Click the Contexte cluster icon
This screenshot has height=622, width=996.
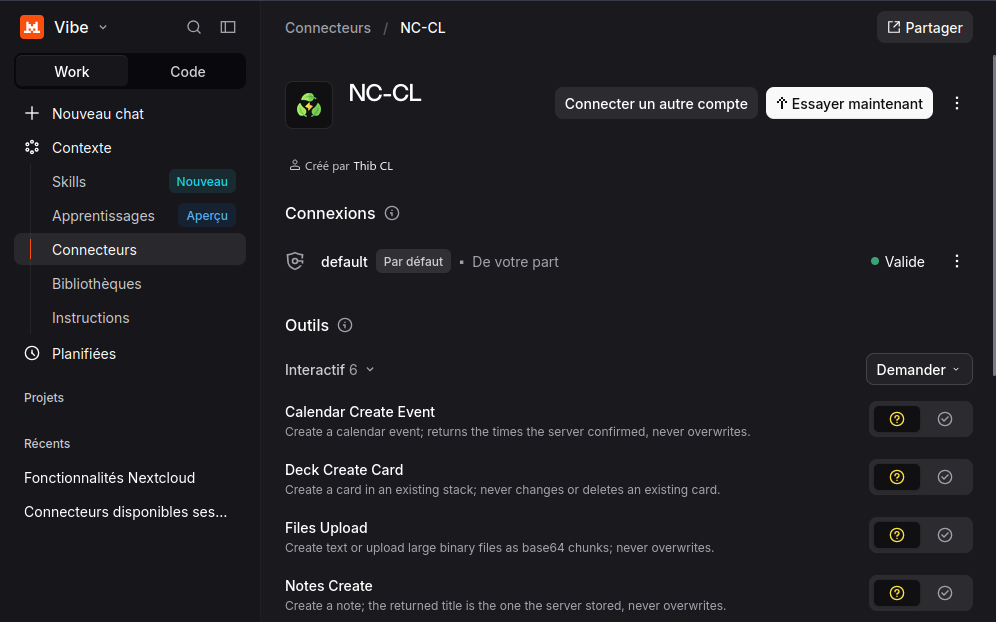[32, 147]
